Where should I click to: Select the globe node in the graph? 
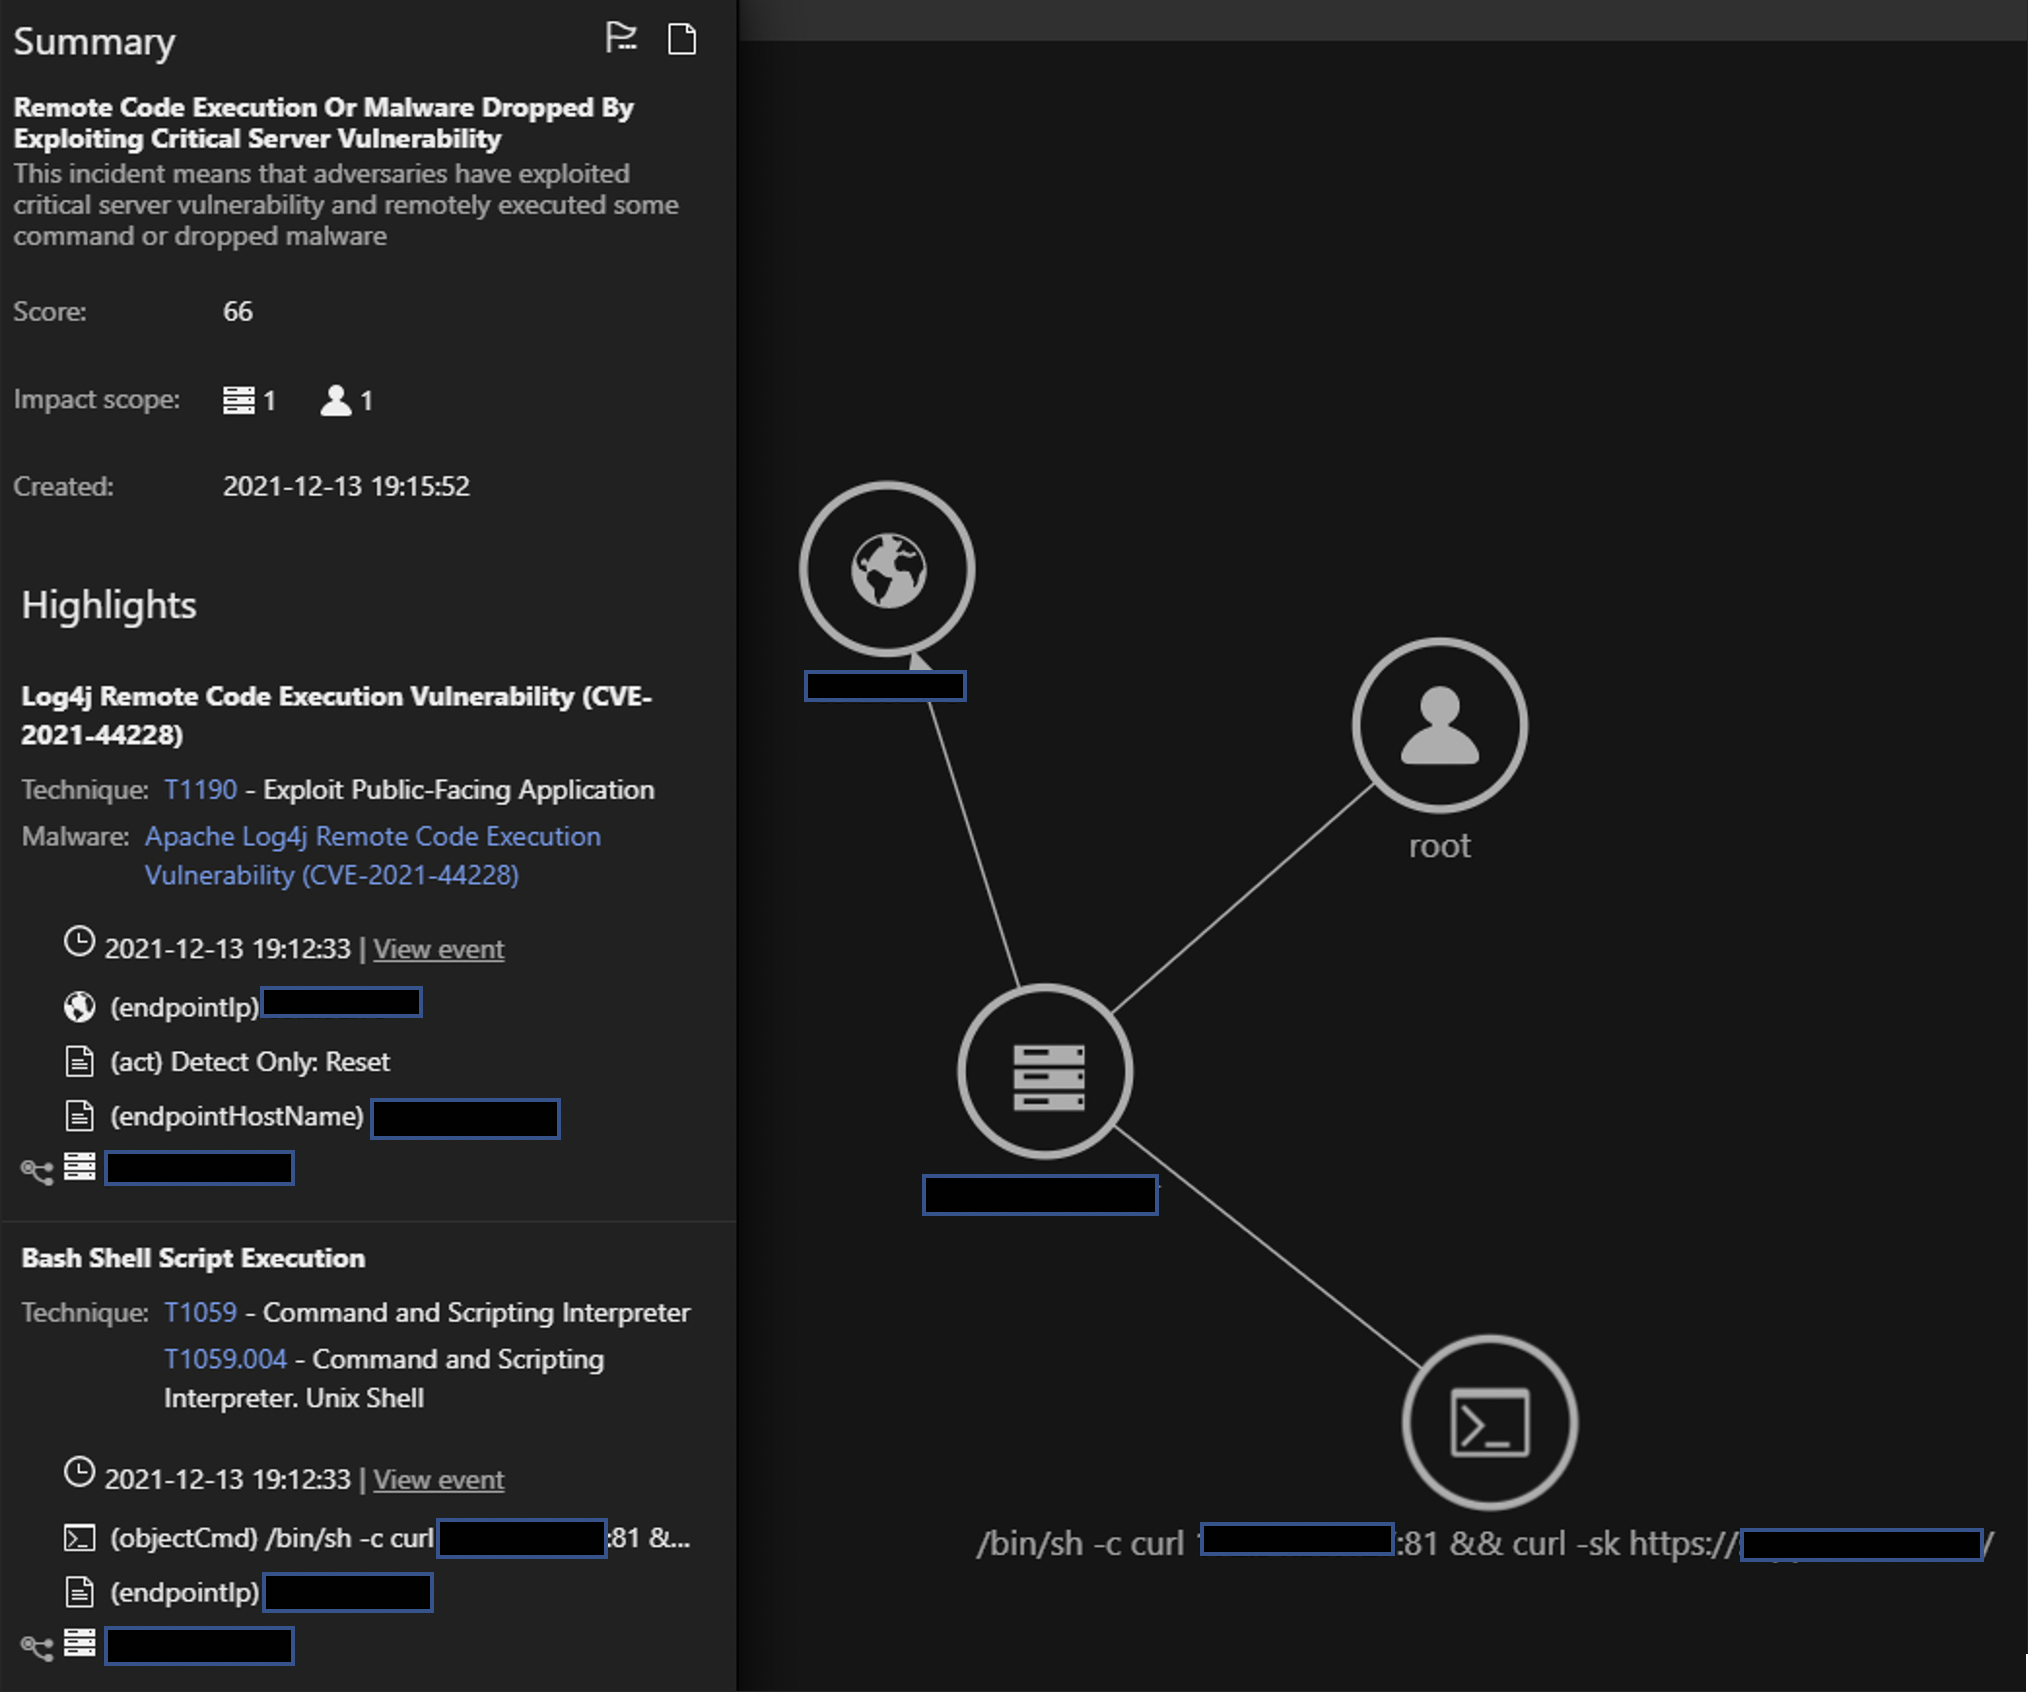coord(887,569)
